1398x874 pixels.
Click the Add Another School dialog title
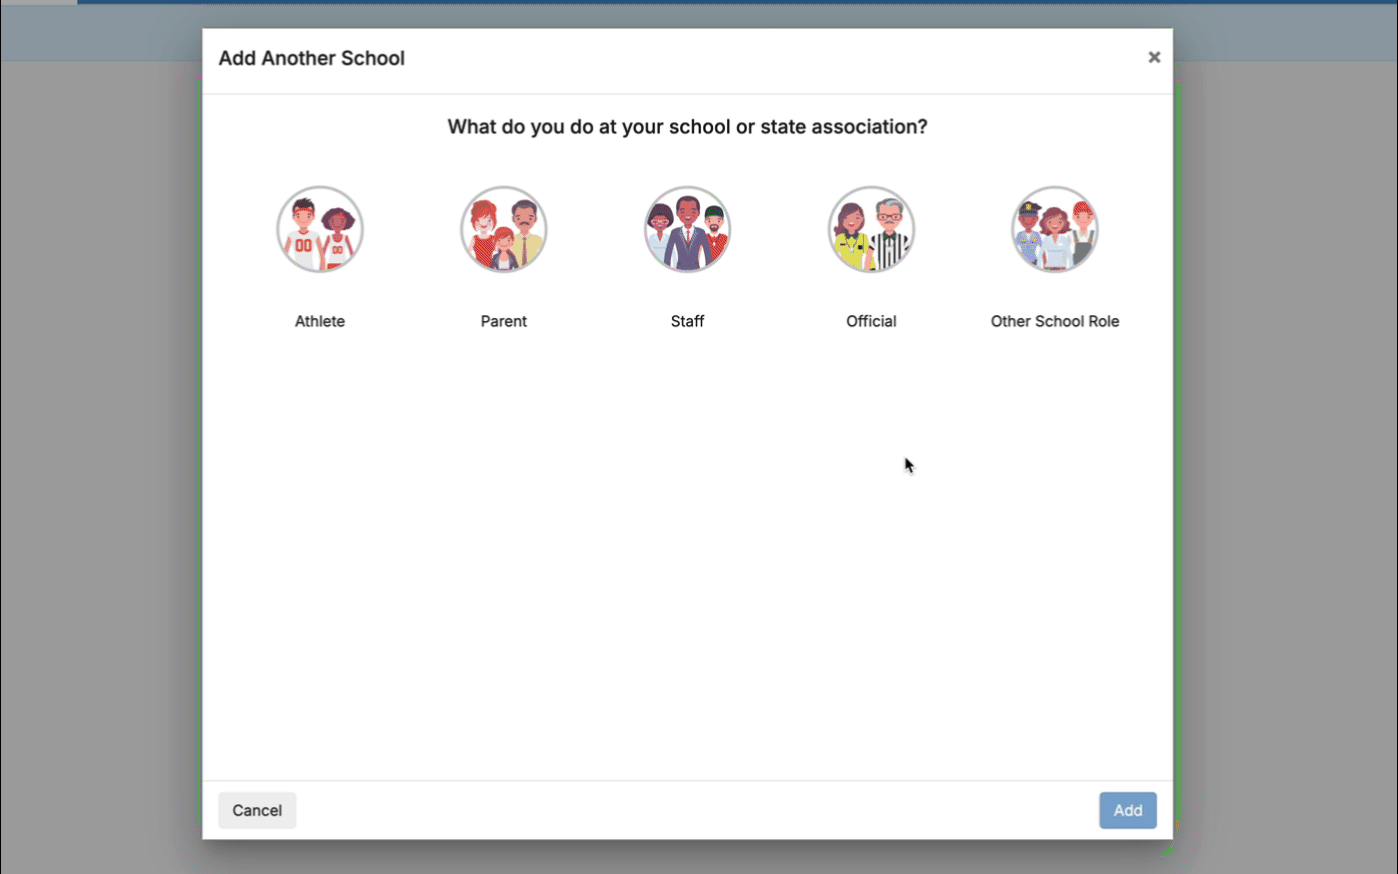pyautogui.click(x=311, y=58)
